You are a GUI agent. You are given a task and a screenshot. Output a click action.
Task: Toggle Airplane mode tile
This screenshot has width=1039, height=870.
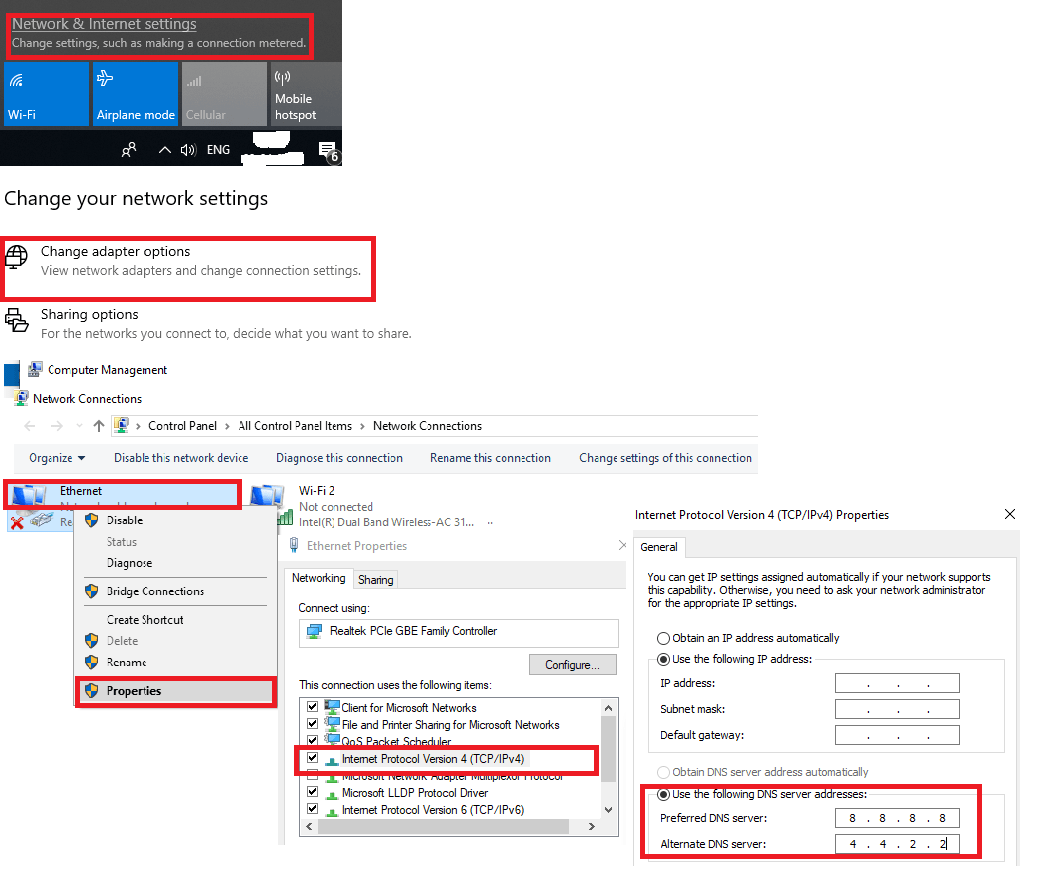(x=135, y=94)
